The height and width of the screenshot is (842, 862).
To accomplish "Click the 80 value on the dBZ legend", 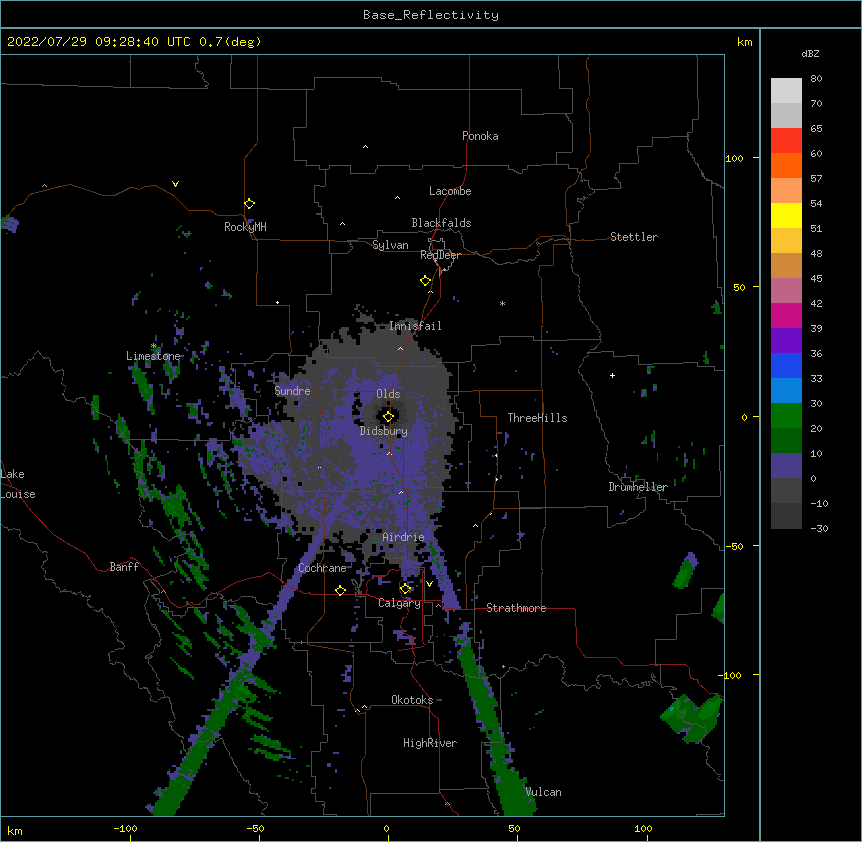I will tap(816, 79).
